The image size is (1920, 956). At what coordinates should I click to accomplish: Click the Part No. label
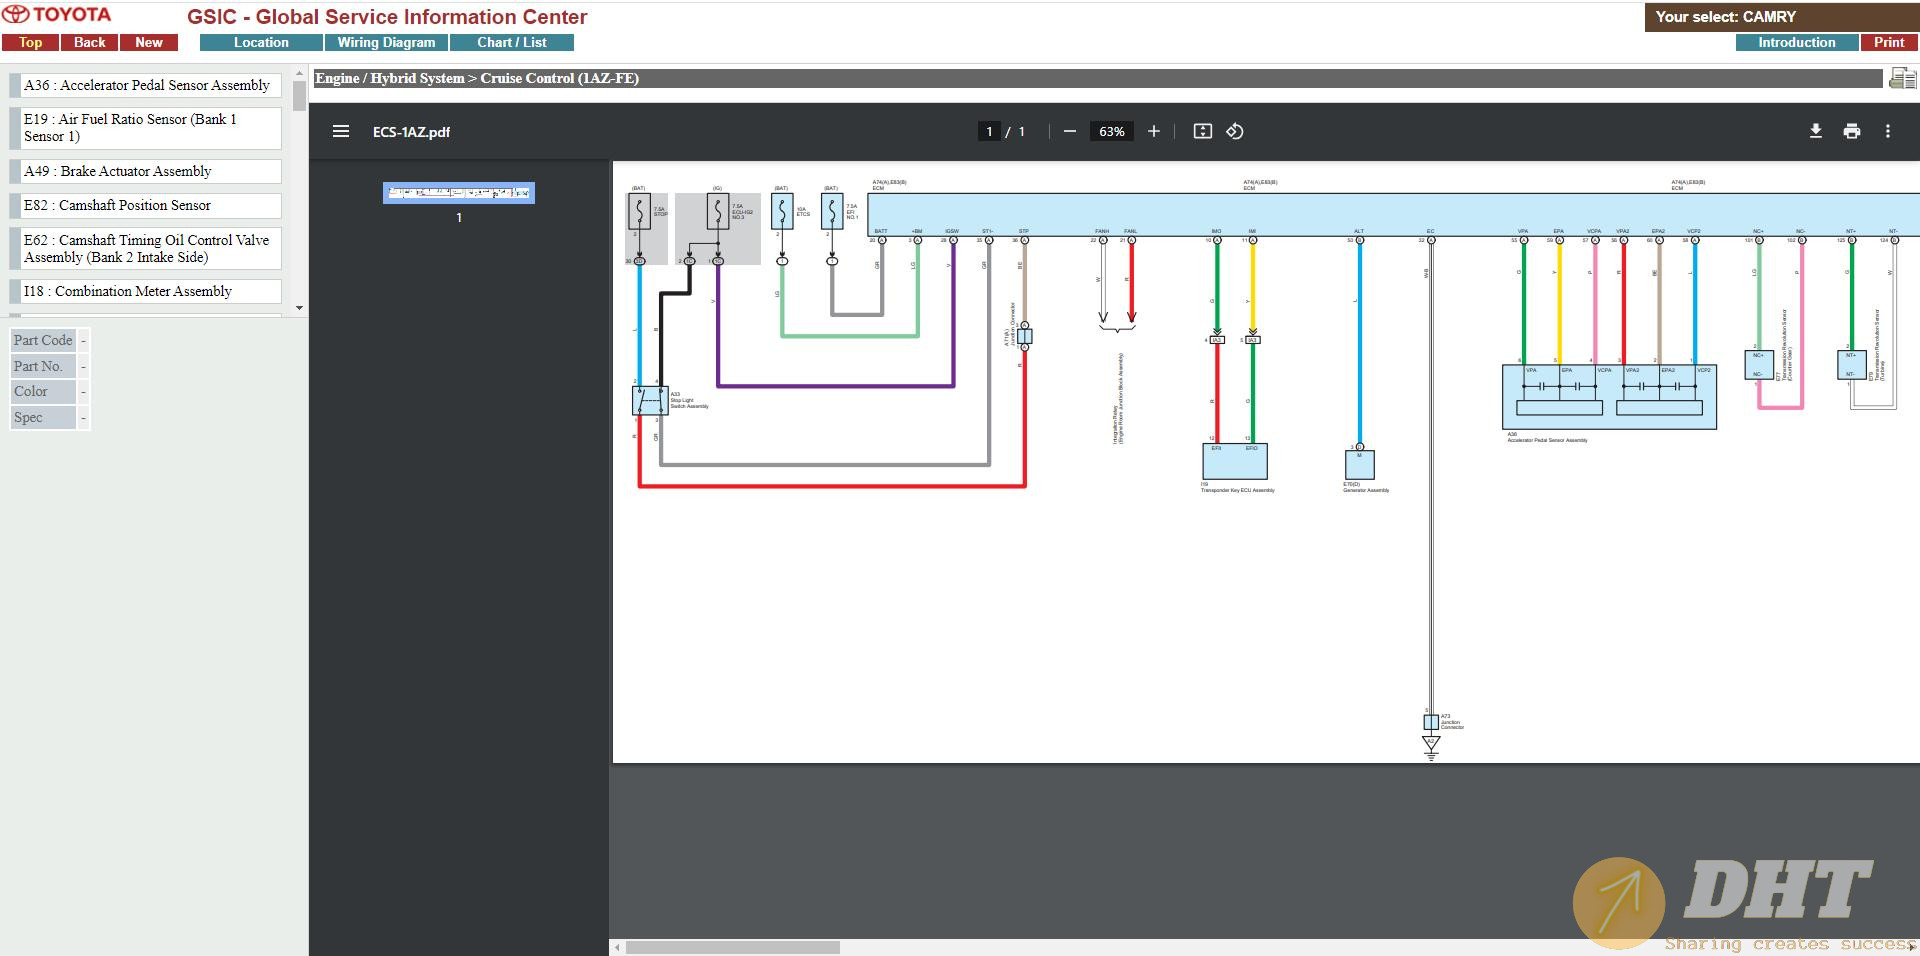click(x=43, y=366)
